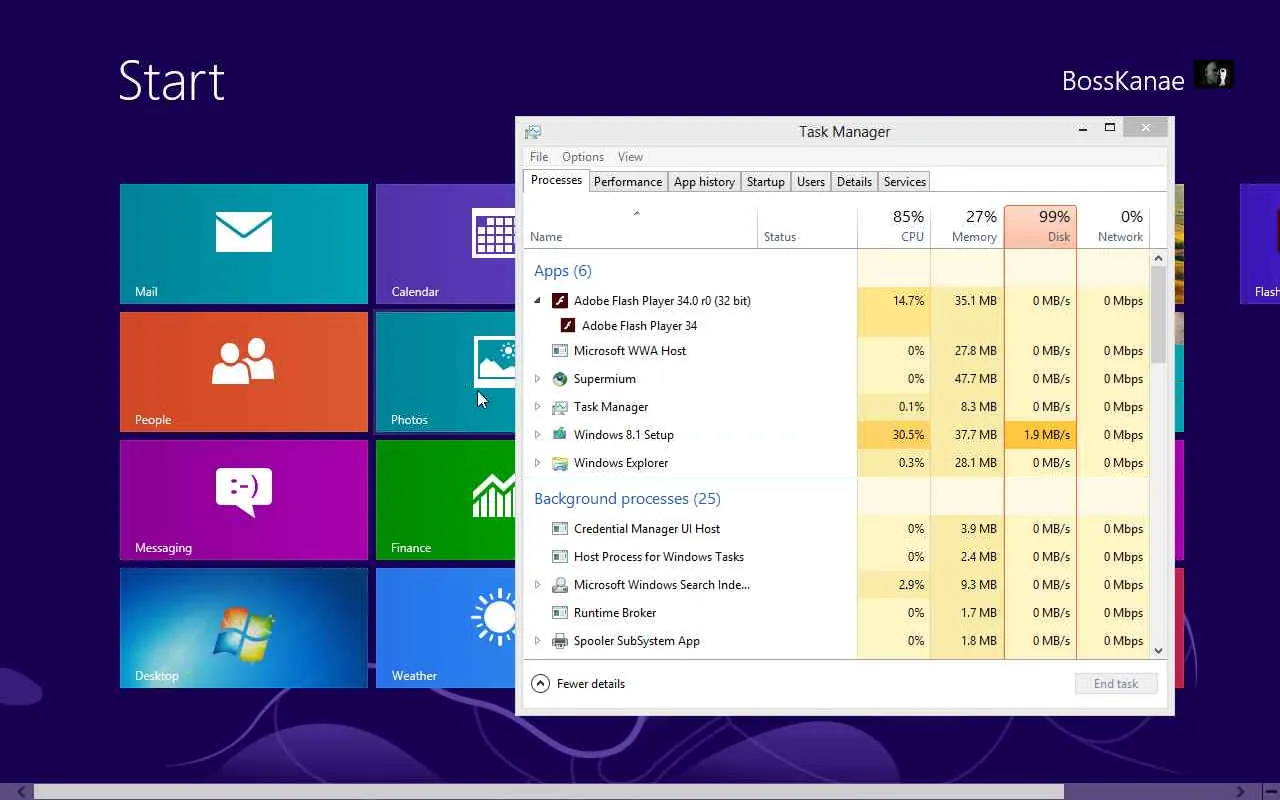Switch to the Details tab

tap(854, 182)
